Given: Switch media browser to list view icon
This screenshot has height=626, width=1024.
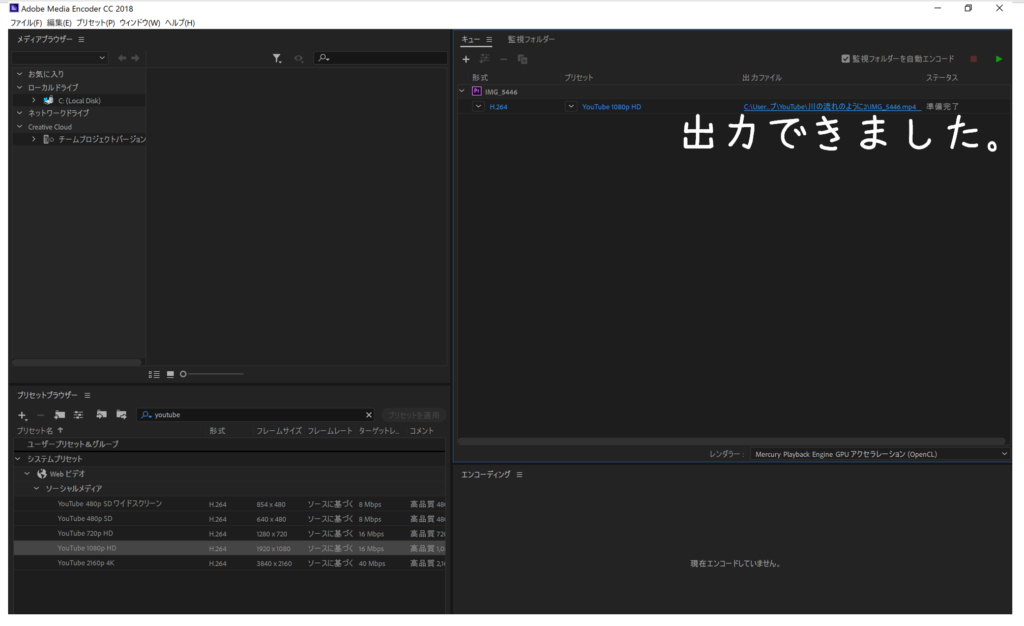Looking at the screenshot, I should coord(154,374).
